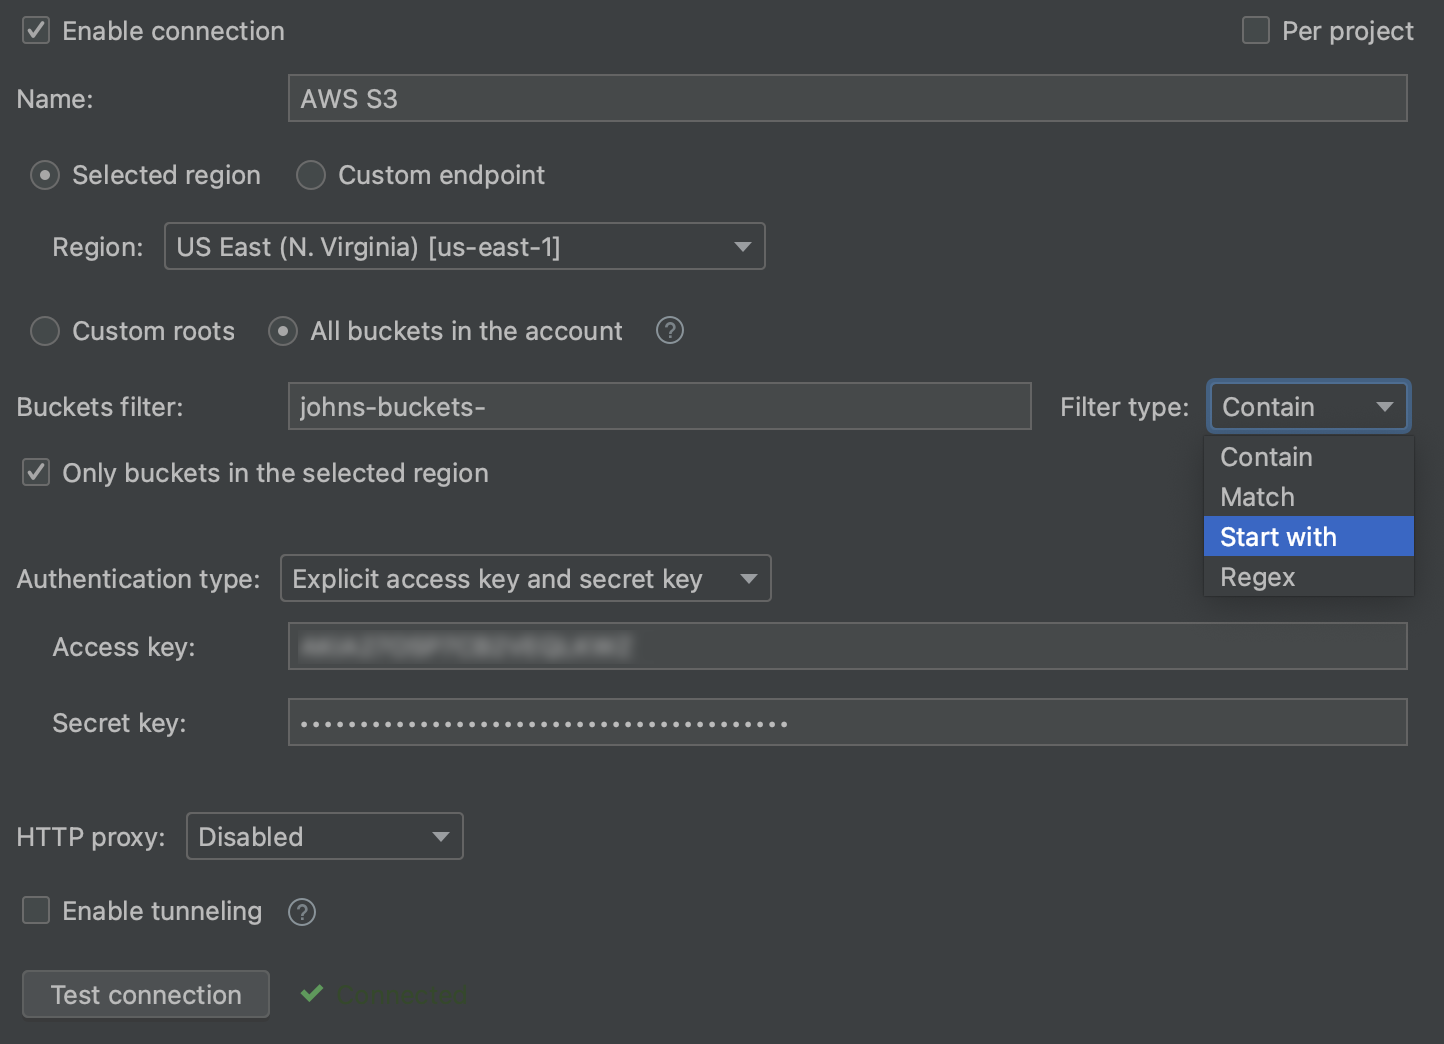Open the Authentication type dropdown
1444x1044 pixels.
750,578
